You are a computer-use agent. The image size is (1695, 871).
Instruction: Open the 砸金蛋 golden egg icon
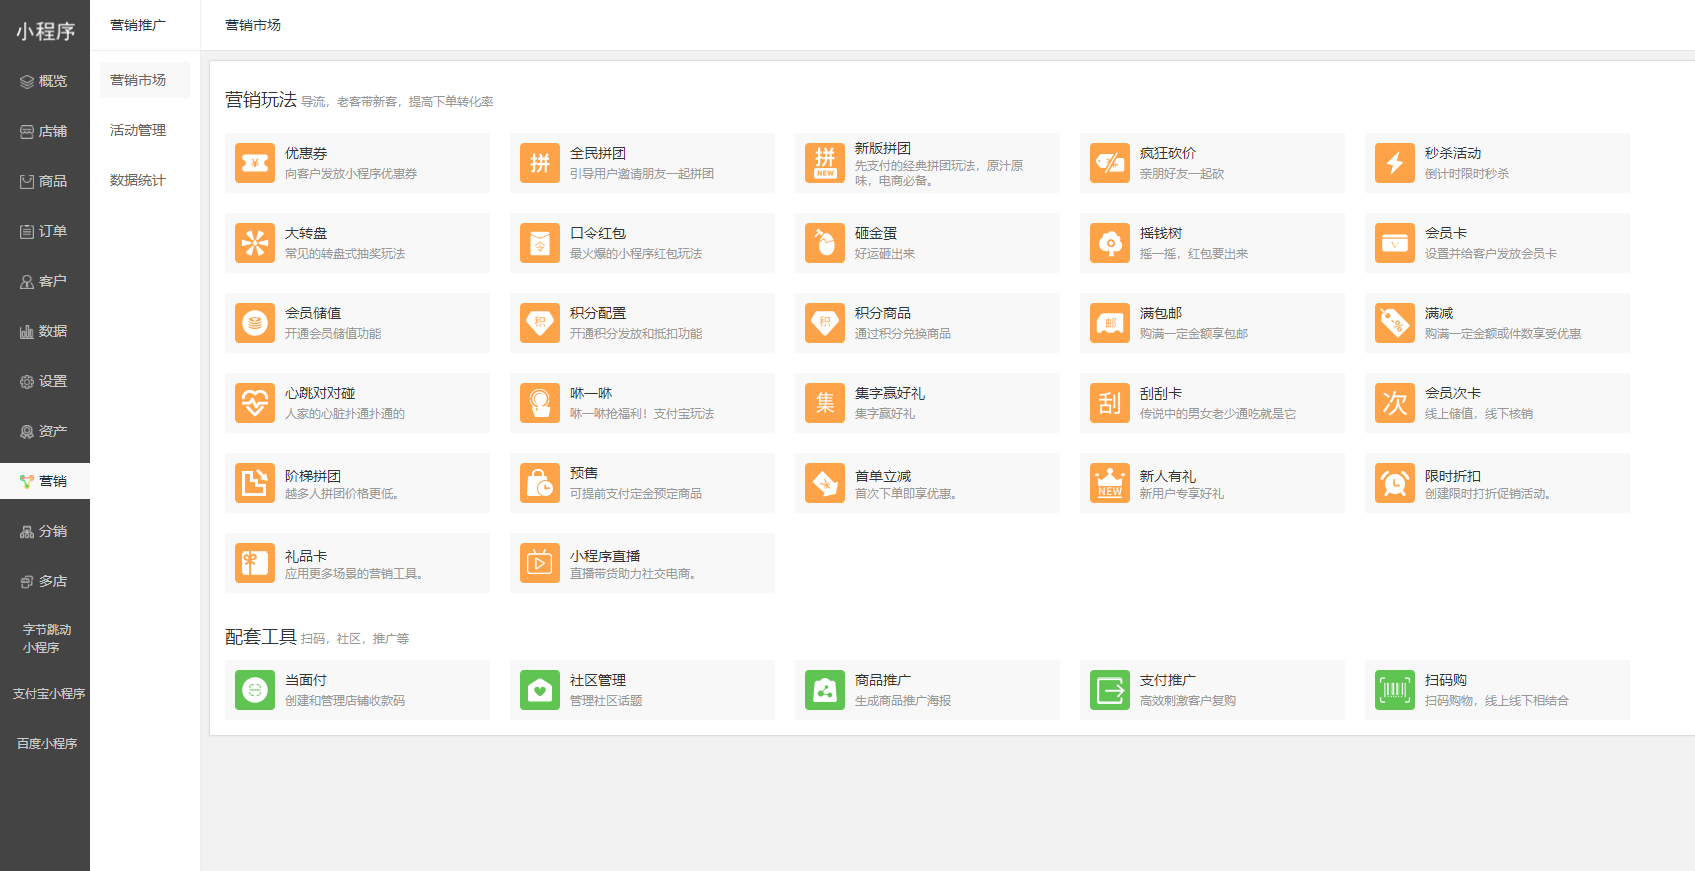point(825,243)
